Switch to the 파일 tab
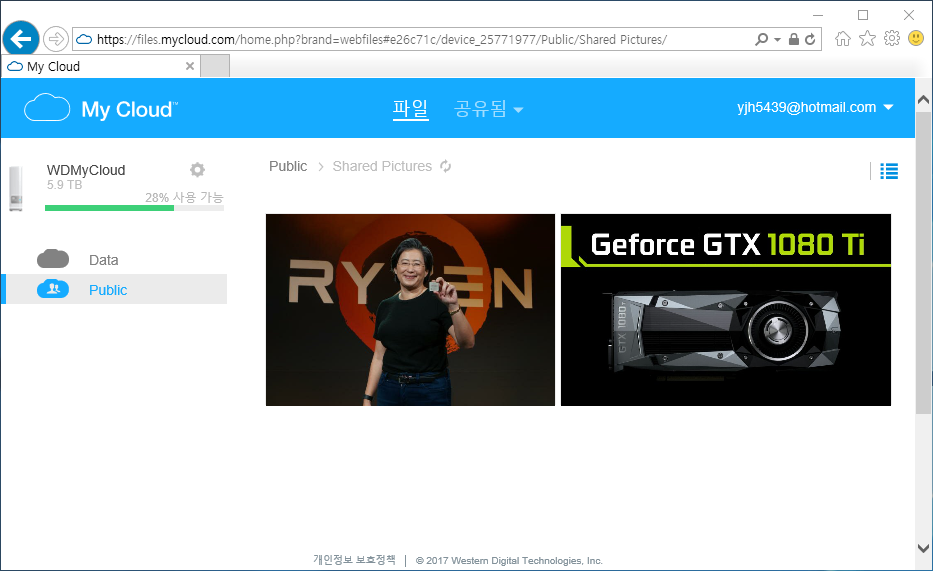This screenshot has height=571, width=933. [410, 109]
